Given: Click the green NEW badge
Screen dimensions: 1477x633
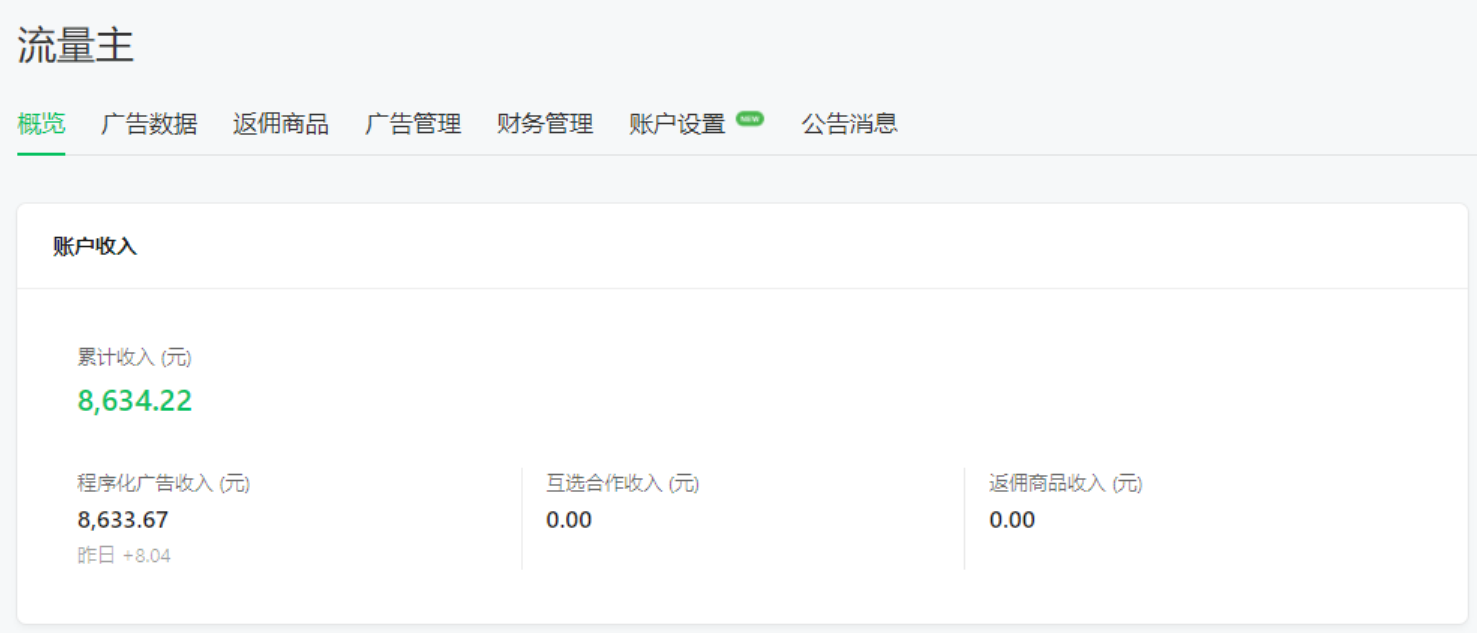Looking at the screenshot, I should click(x=750, y=118).
